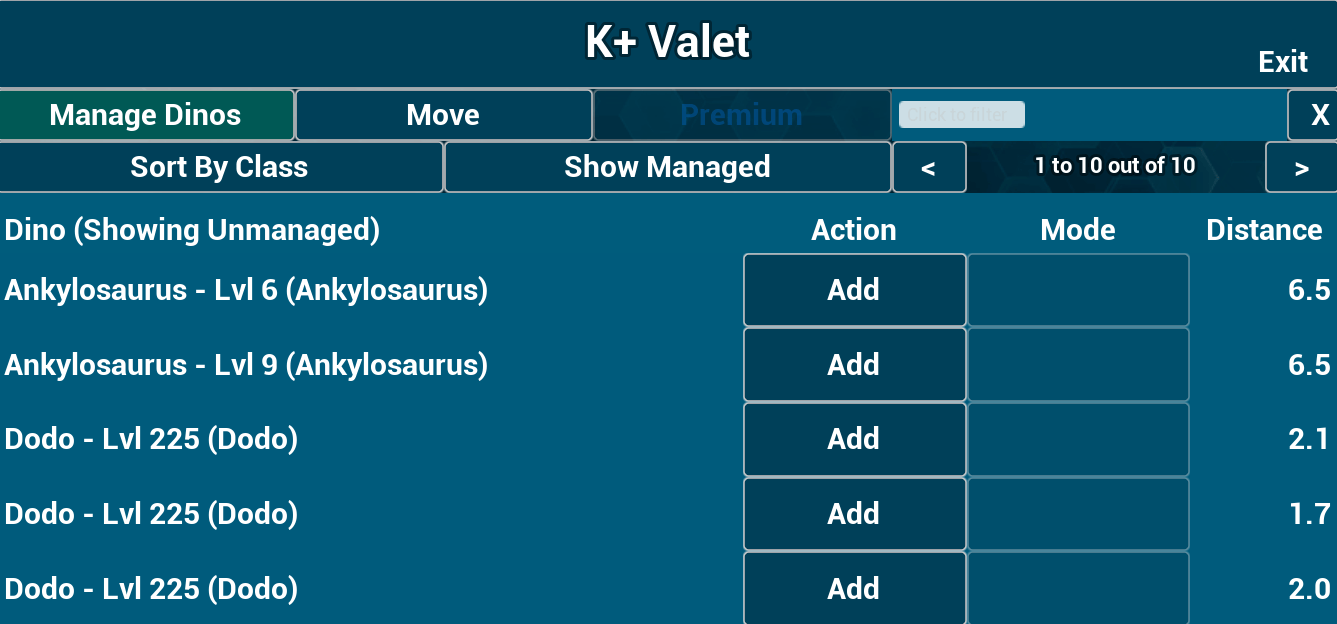Add the first Dodo Lvl 225
The image size is (1337, 624).
click(854, 439)
